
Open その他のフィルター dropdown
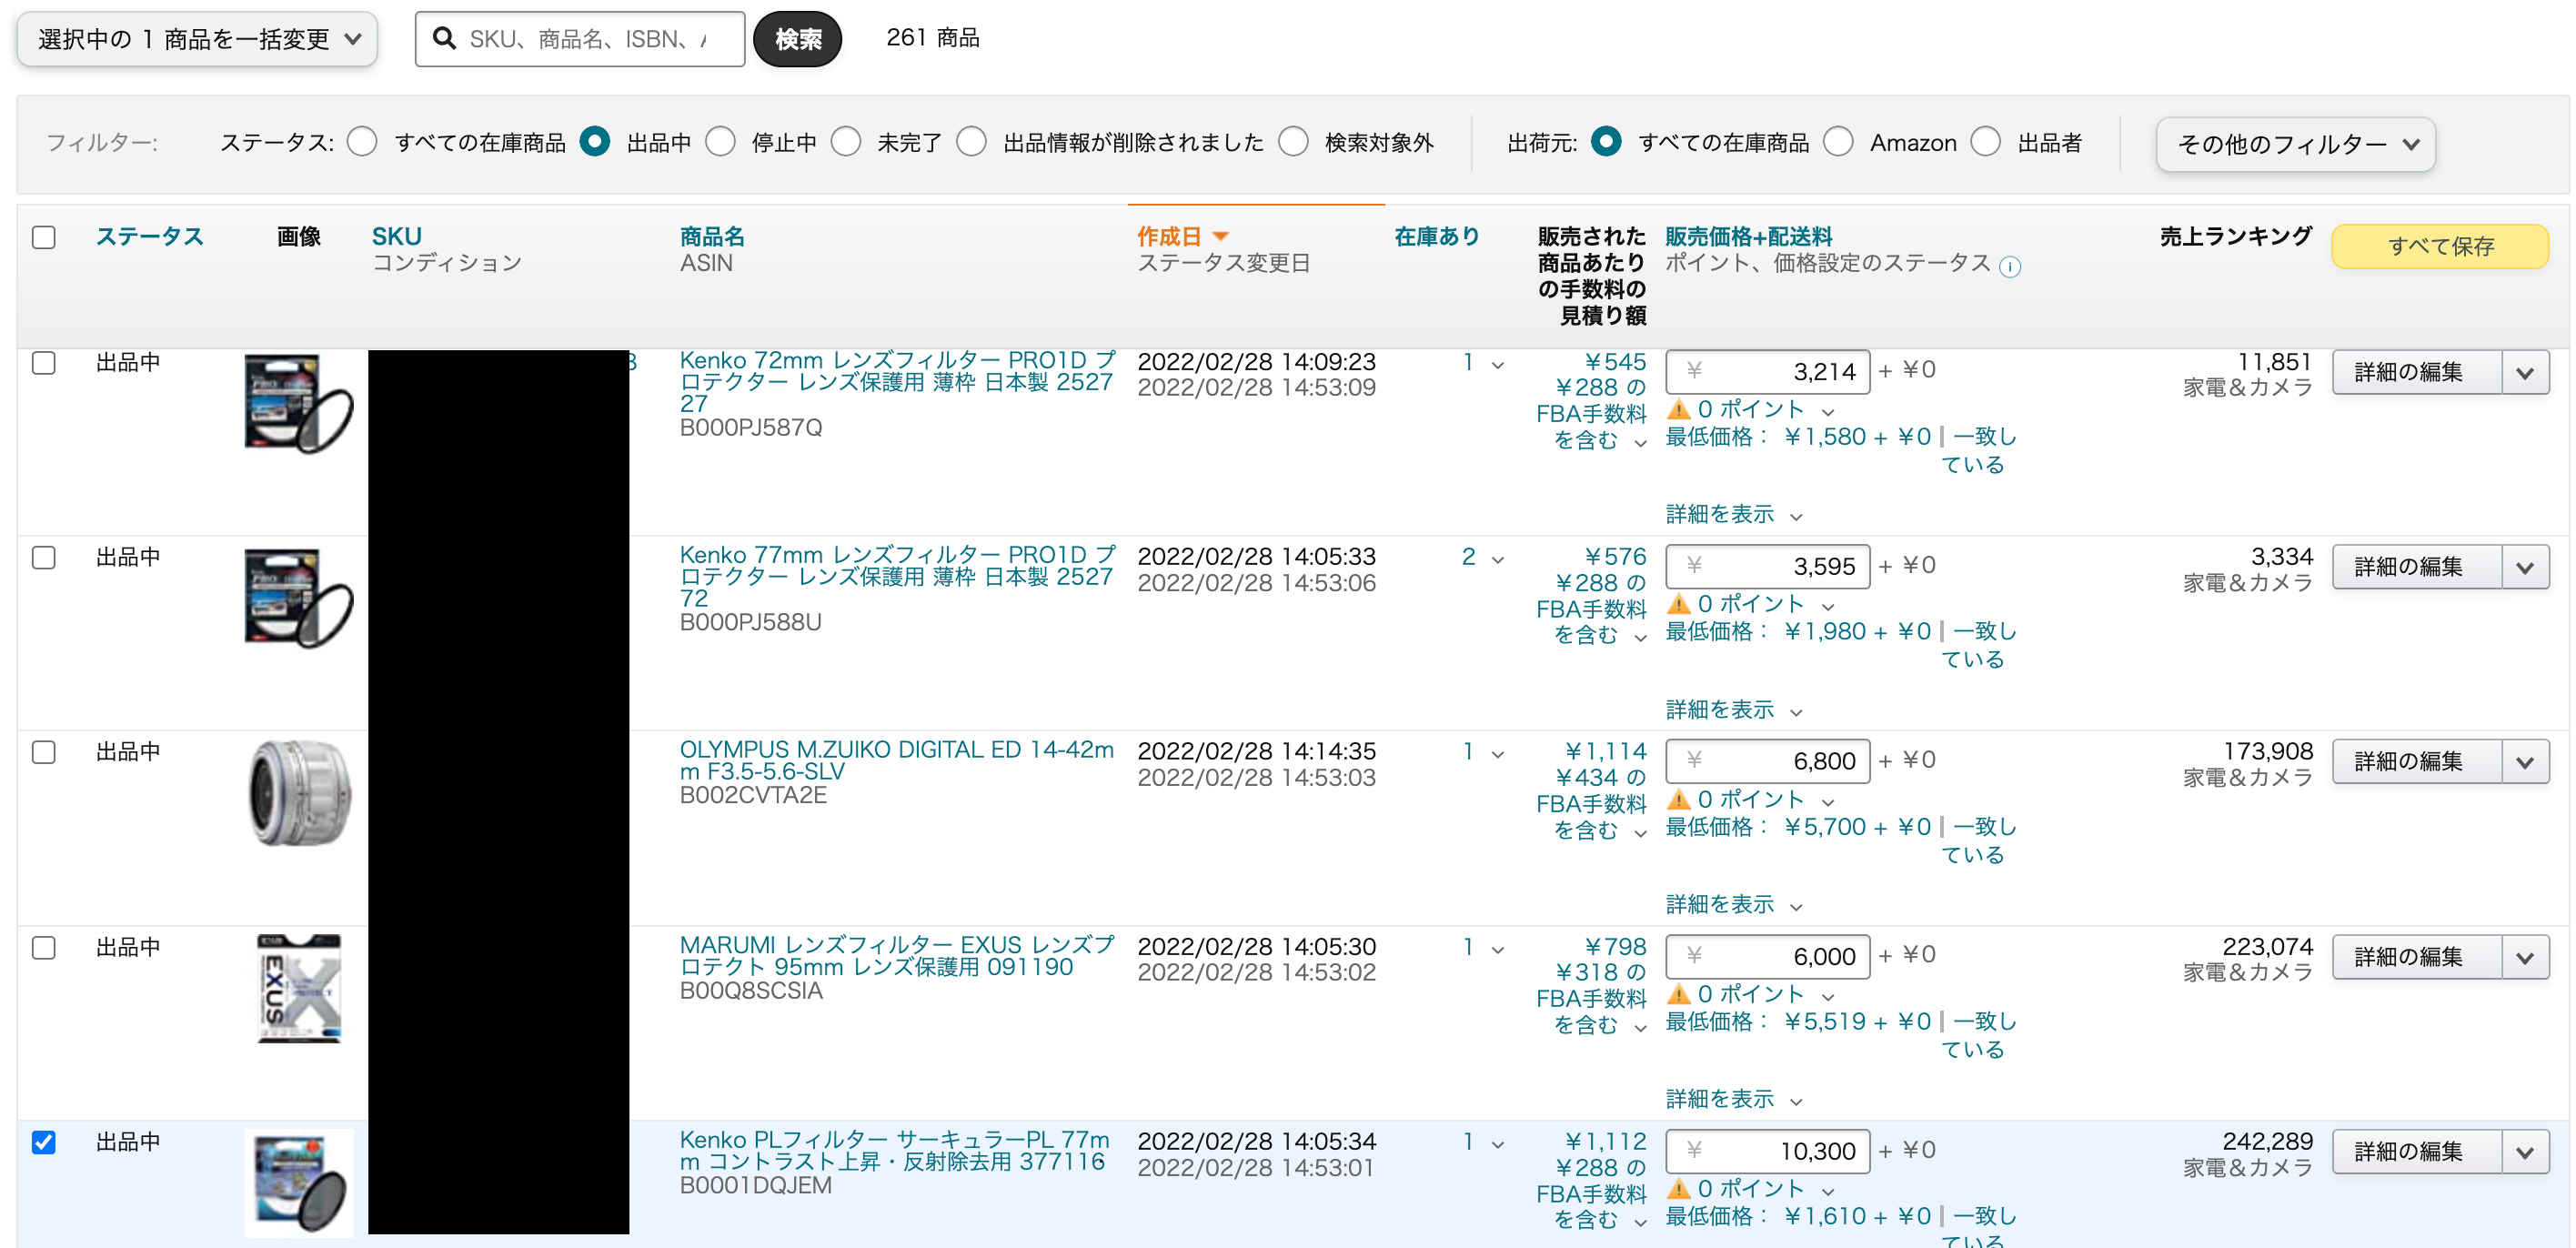[2296, 144]
